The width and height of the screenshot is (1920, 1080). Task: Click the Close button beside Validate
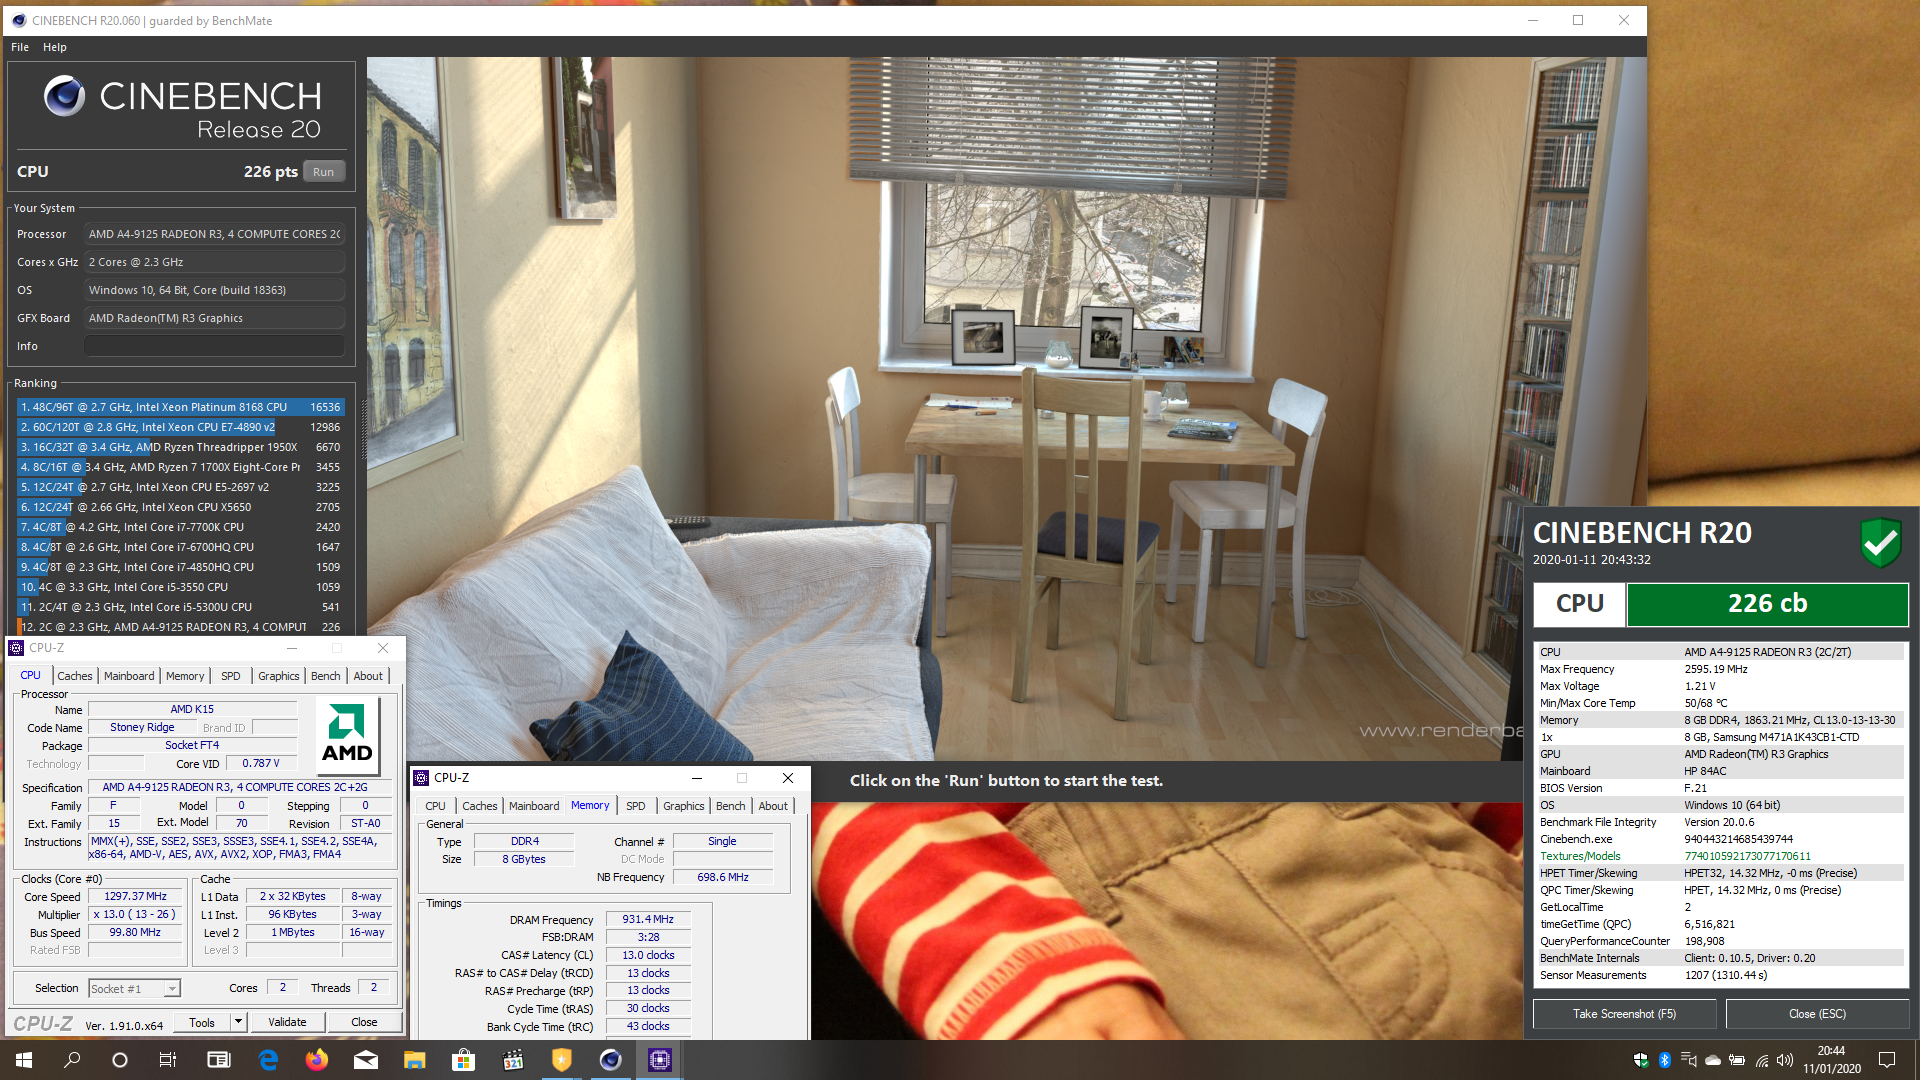[x=364, y=1022]
